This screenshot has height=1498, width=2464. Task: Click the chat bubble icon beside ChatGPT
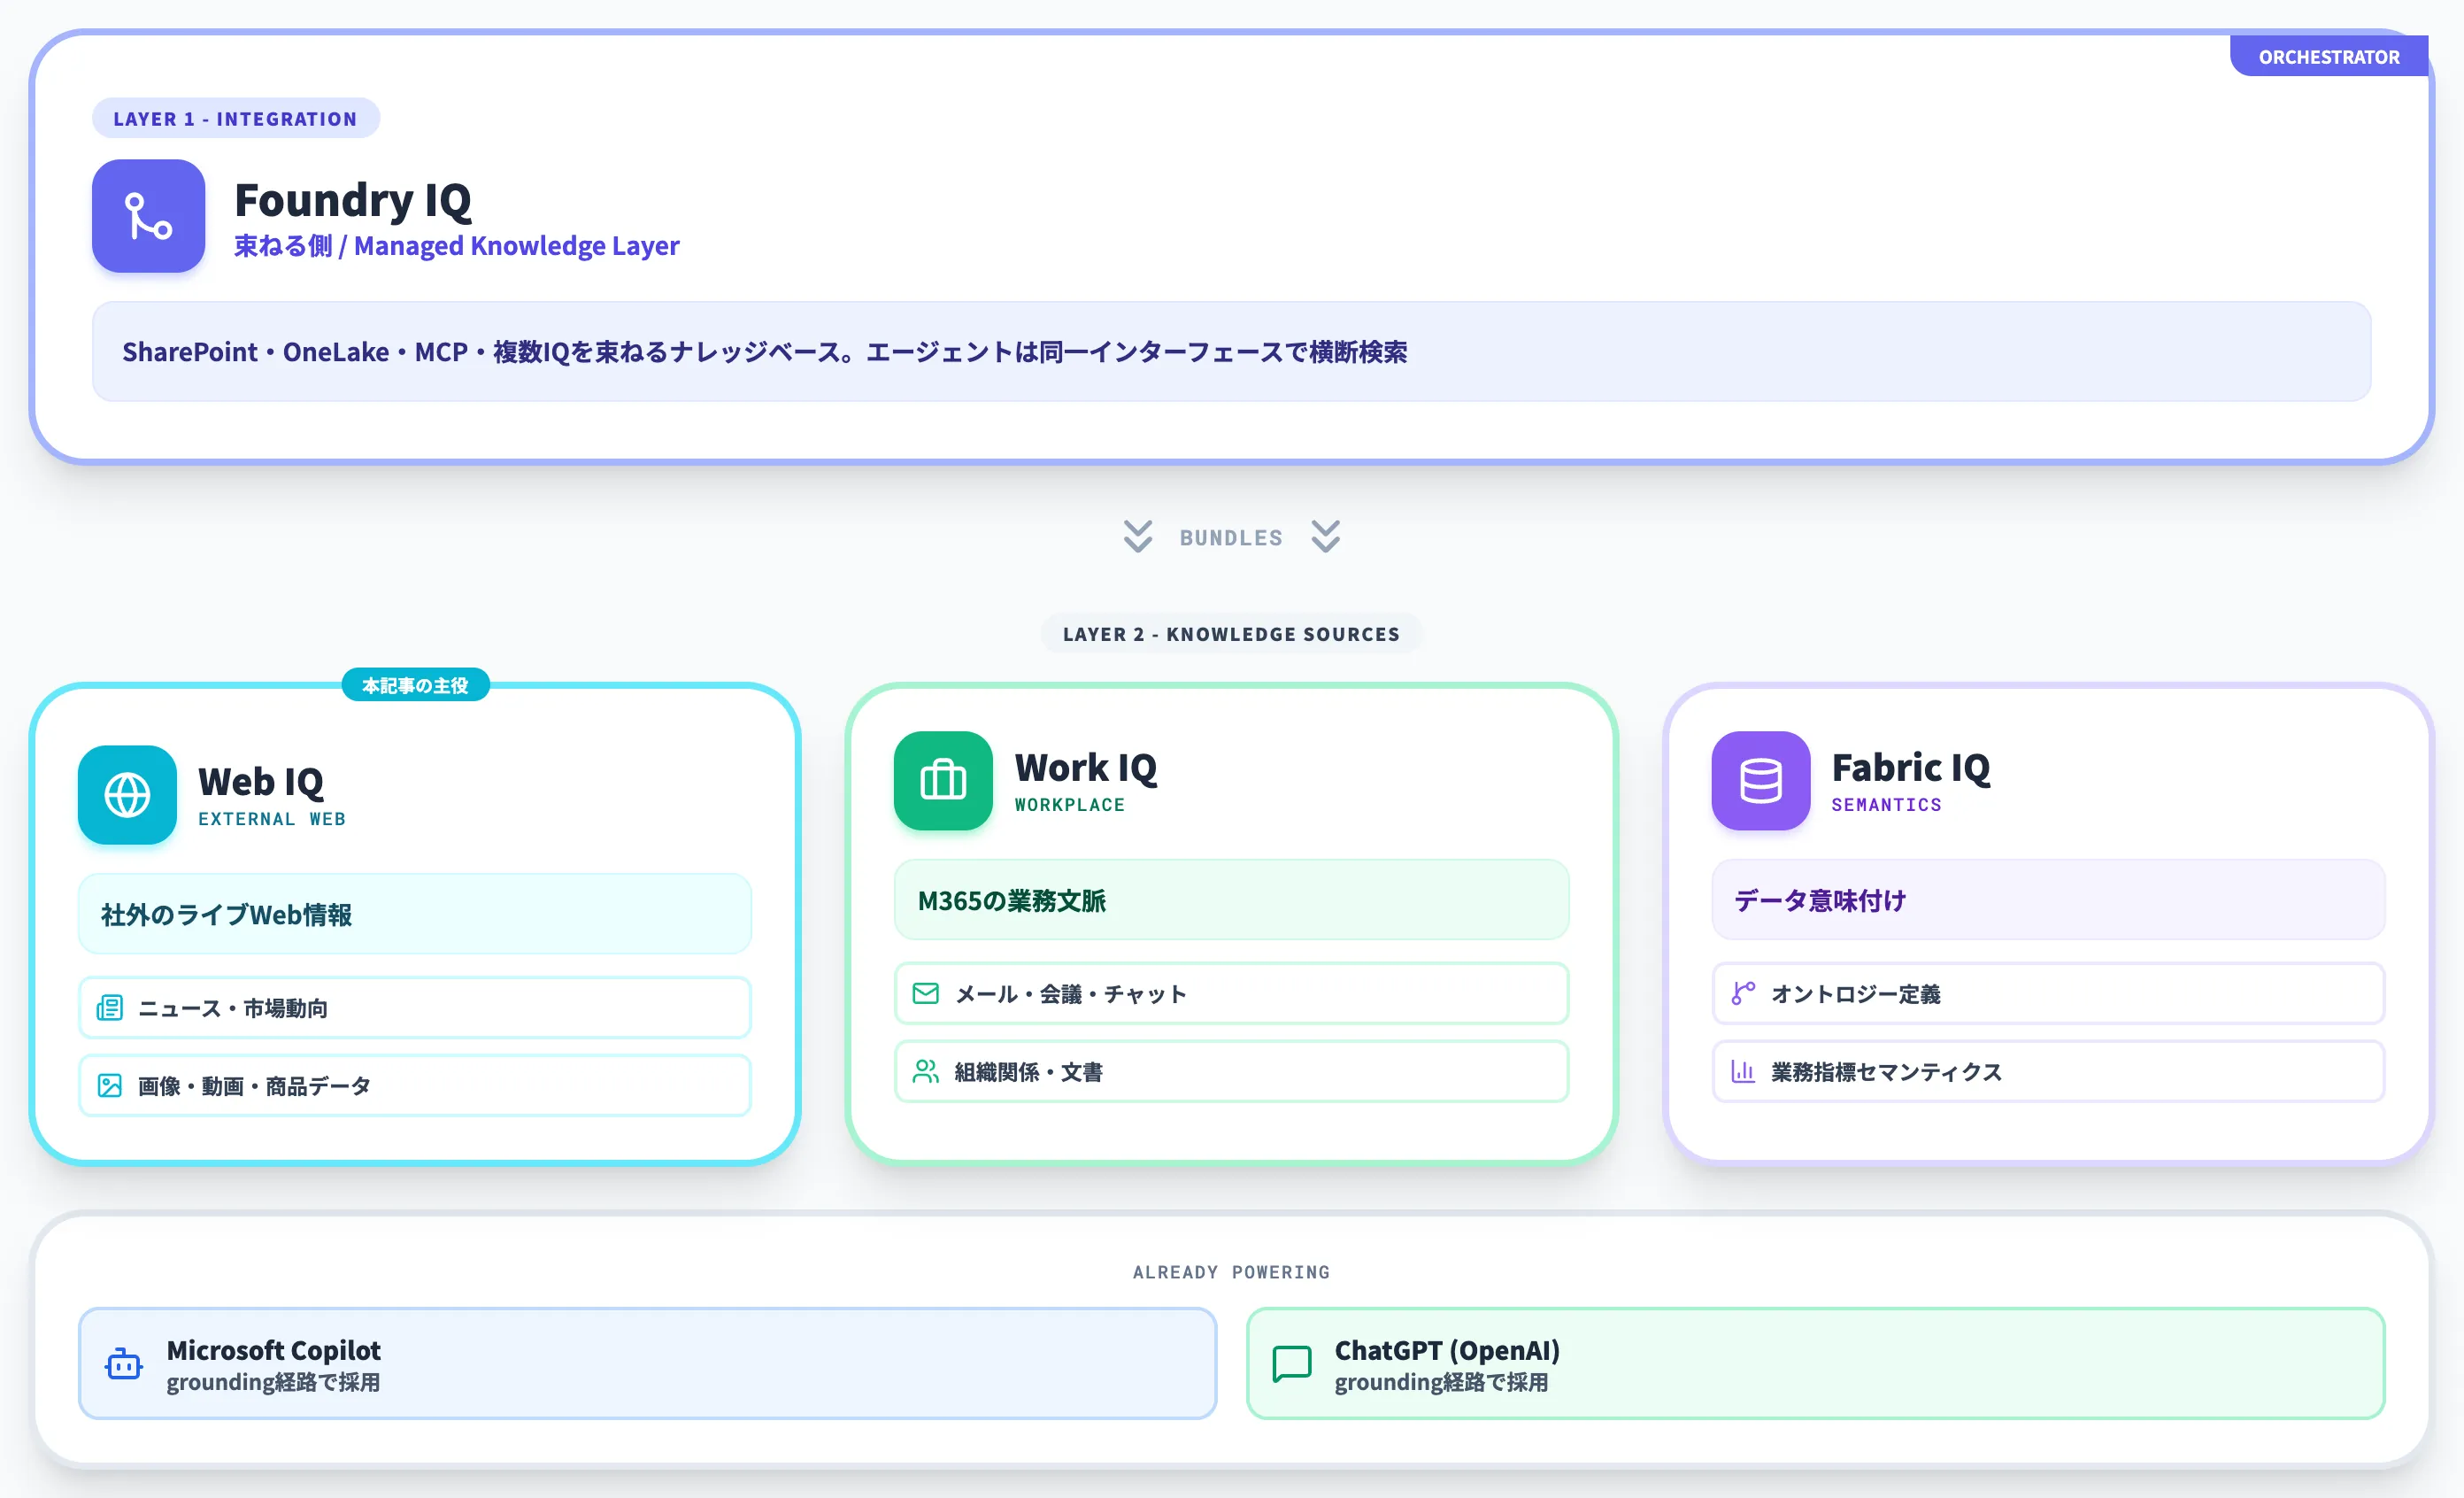(1292, 1364)
